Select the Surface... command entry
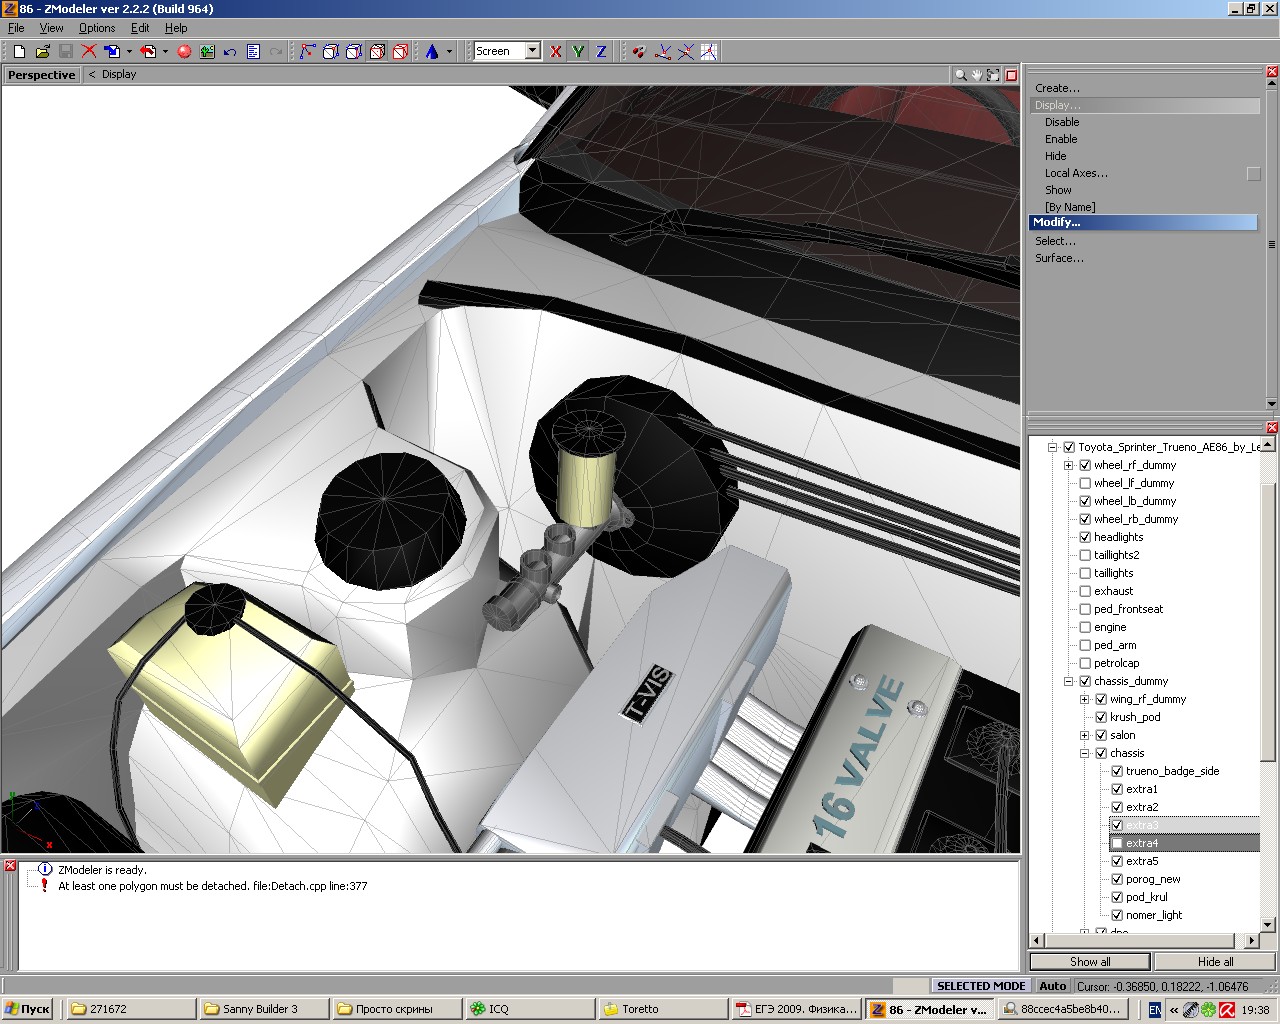 [1059, 258]
